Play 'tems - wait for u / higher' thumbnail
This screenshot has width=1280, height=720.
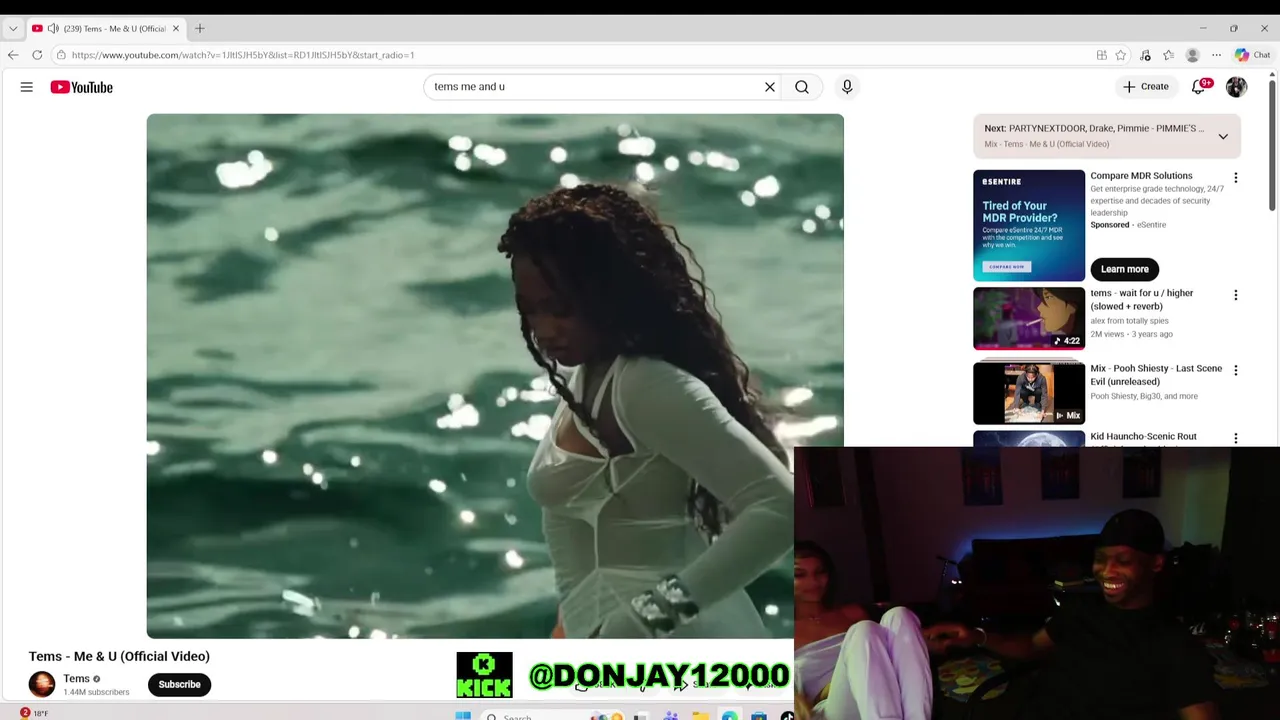click(1029, 318)
